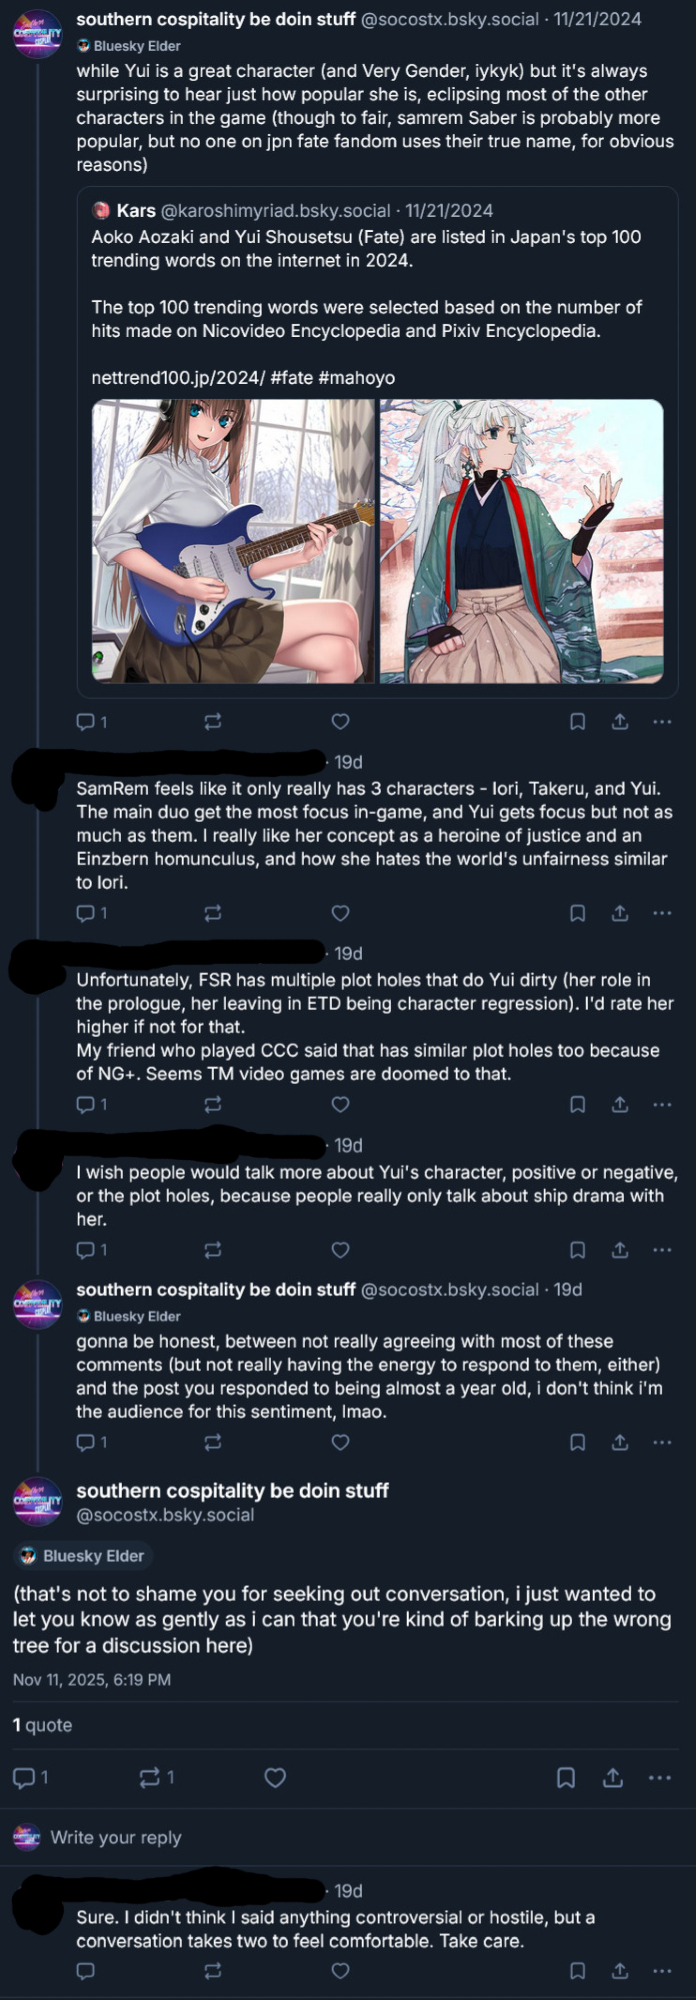Open more options on the last reply

click(662, 1971)
